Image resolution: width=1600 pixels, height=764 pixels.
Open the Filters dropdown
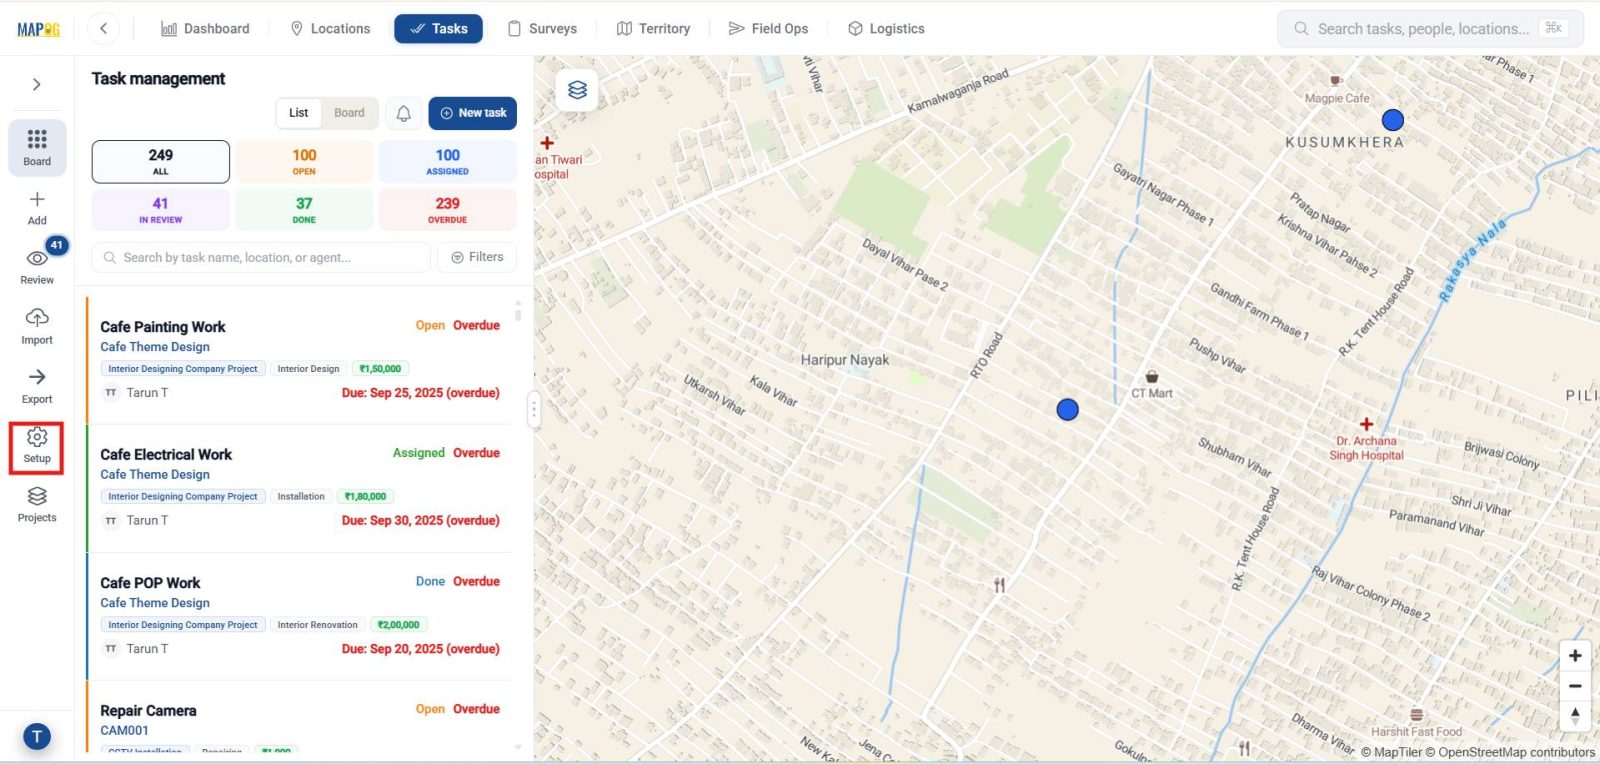click(477, 257)
